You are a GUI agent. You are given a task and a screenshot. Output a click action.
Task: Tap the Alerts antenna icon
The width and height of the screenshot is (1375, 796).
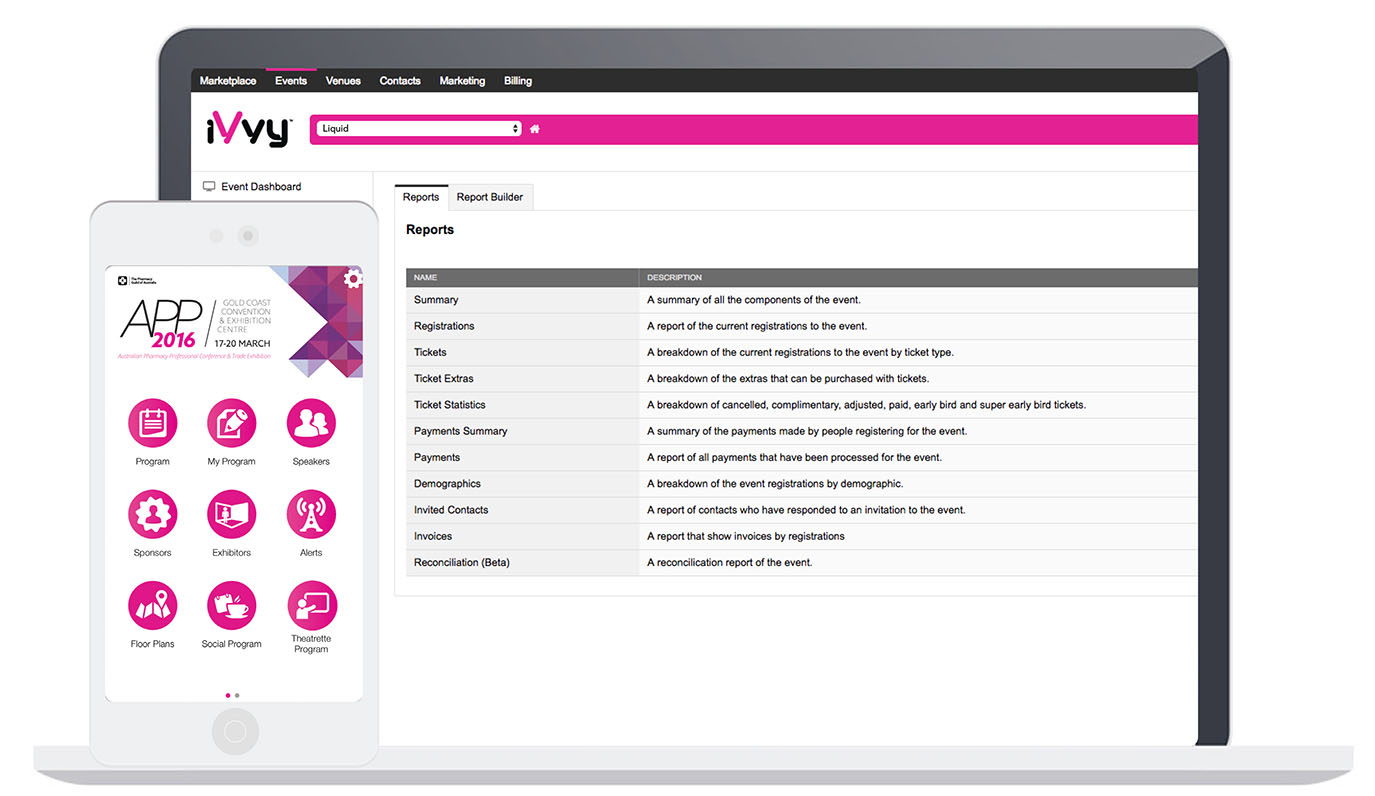pos(311,515)
